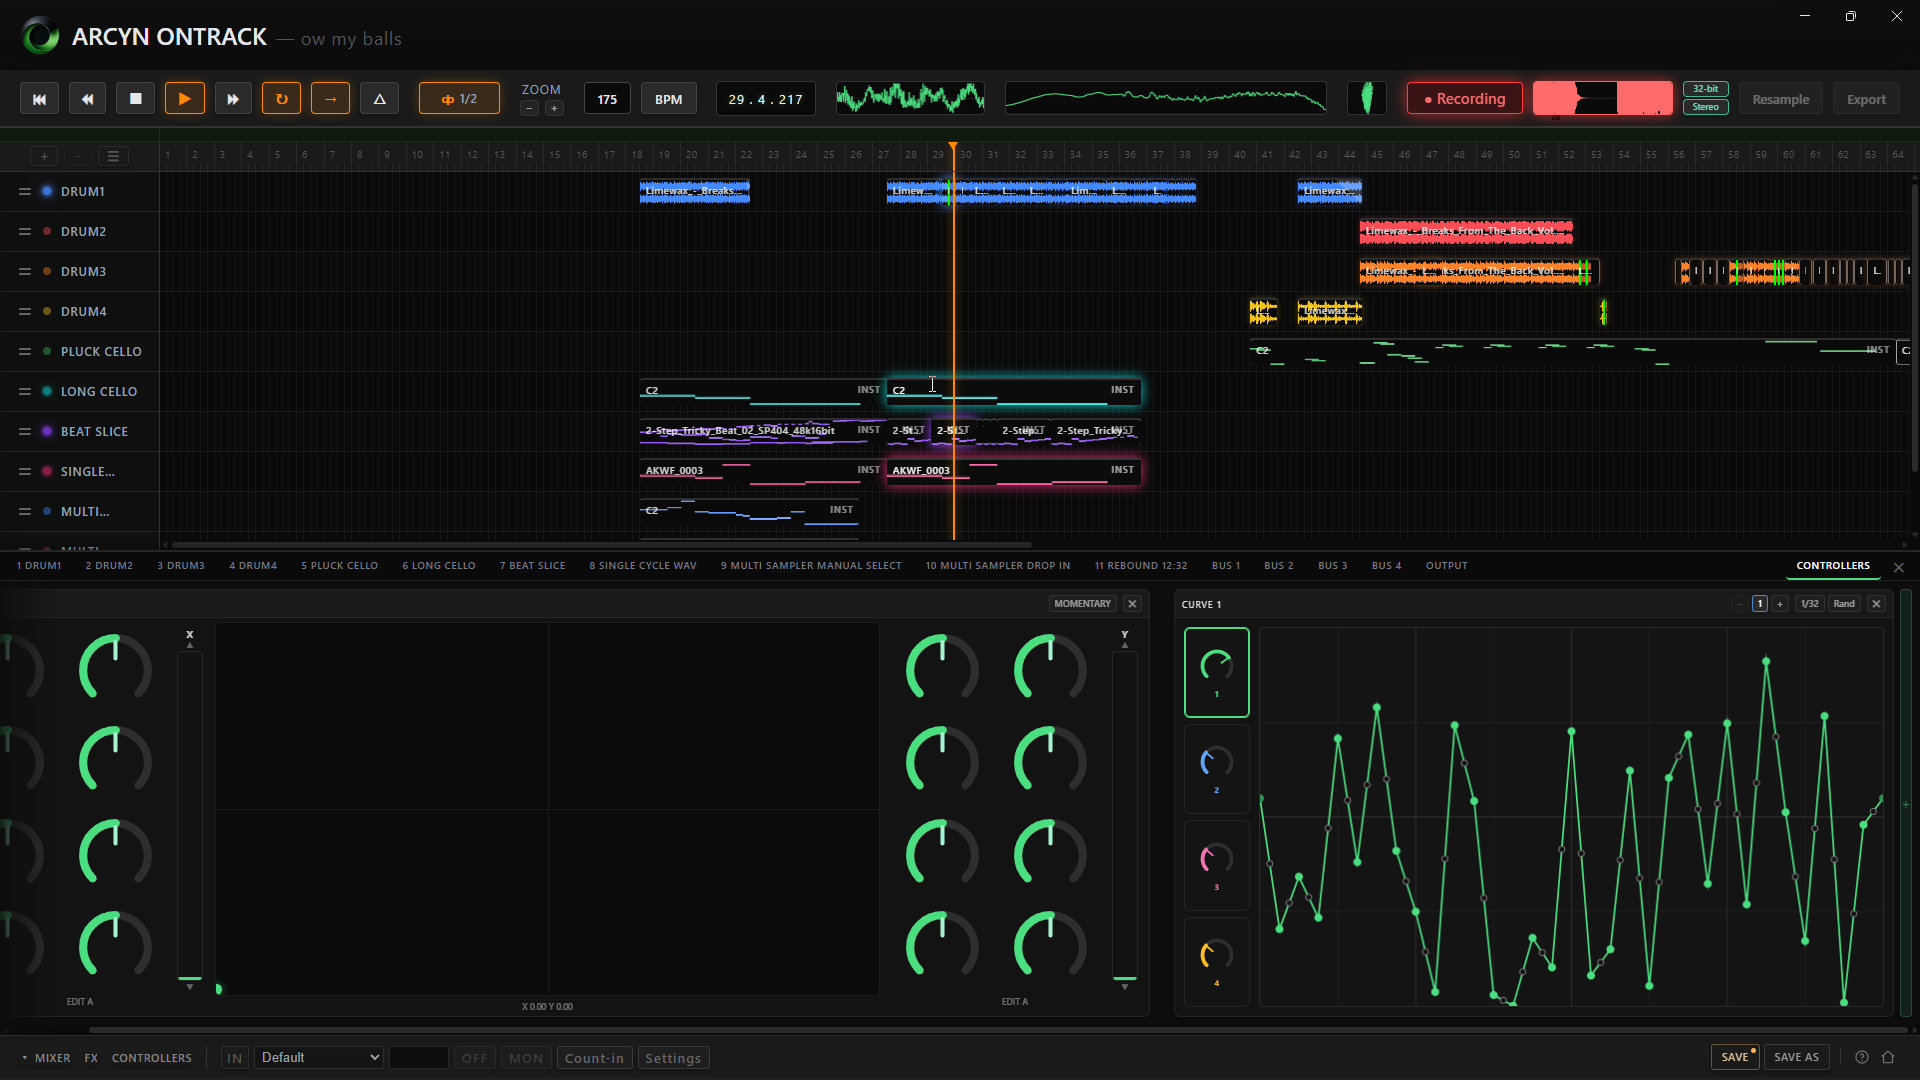
Task: Open the track list menu icon
Action: pyautogui.click(x=113, y=156)
